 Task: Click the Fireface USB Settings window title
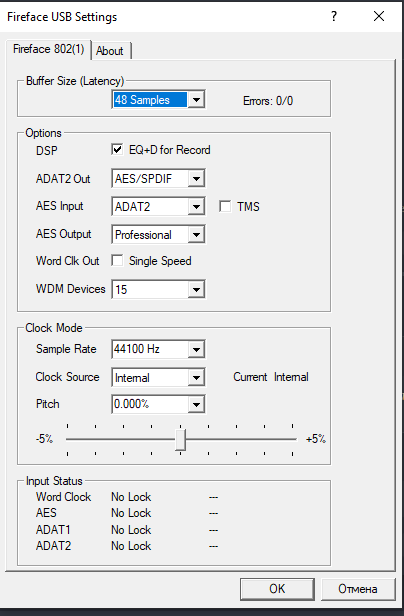tap(62, 17)
